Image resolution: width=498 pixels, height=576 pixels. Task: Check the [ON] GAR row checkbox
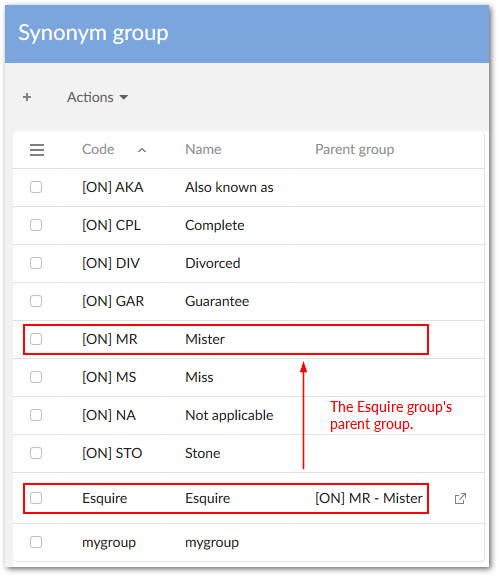pyautogui.click(x=36, y=301)
